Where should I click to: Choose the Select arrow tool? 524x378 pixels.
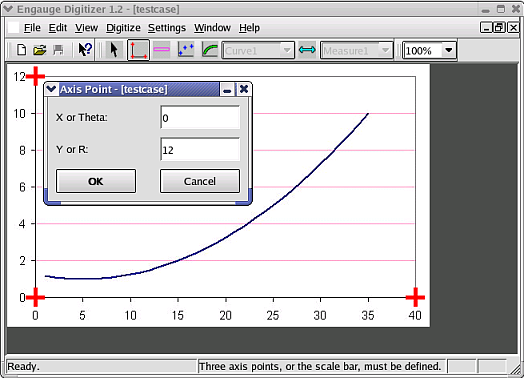[114, 50]
